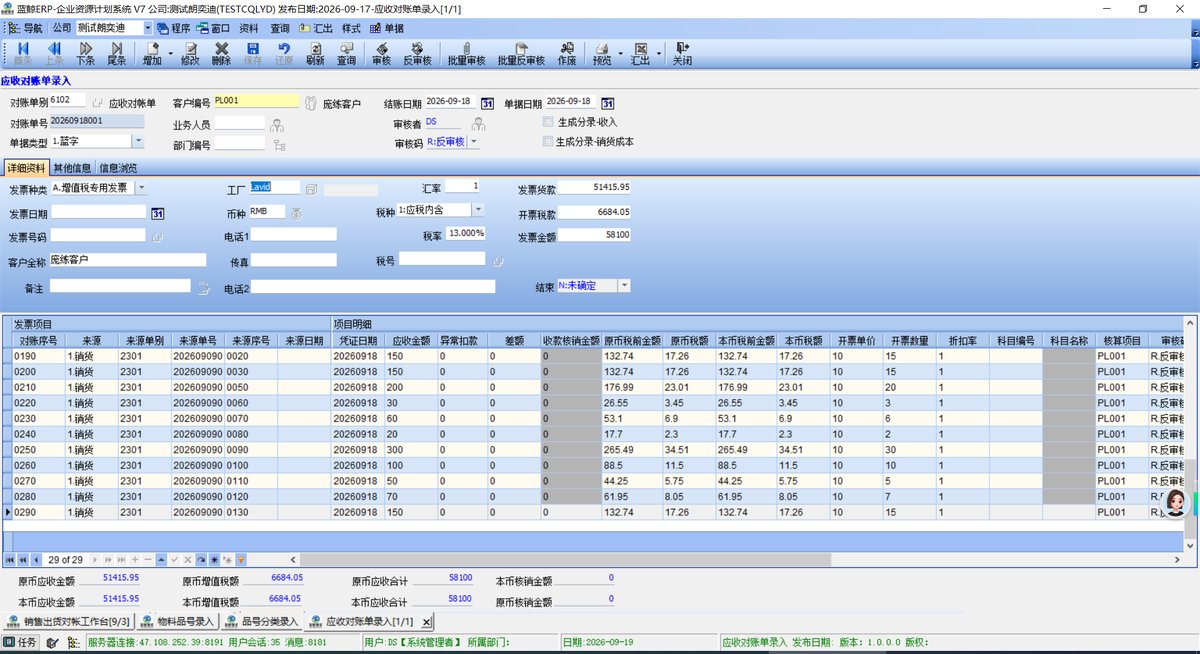The image size is (1200, 654).
Task: Click lookup icon beside 客户编号 field
Action: (x=310, y=103)
